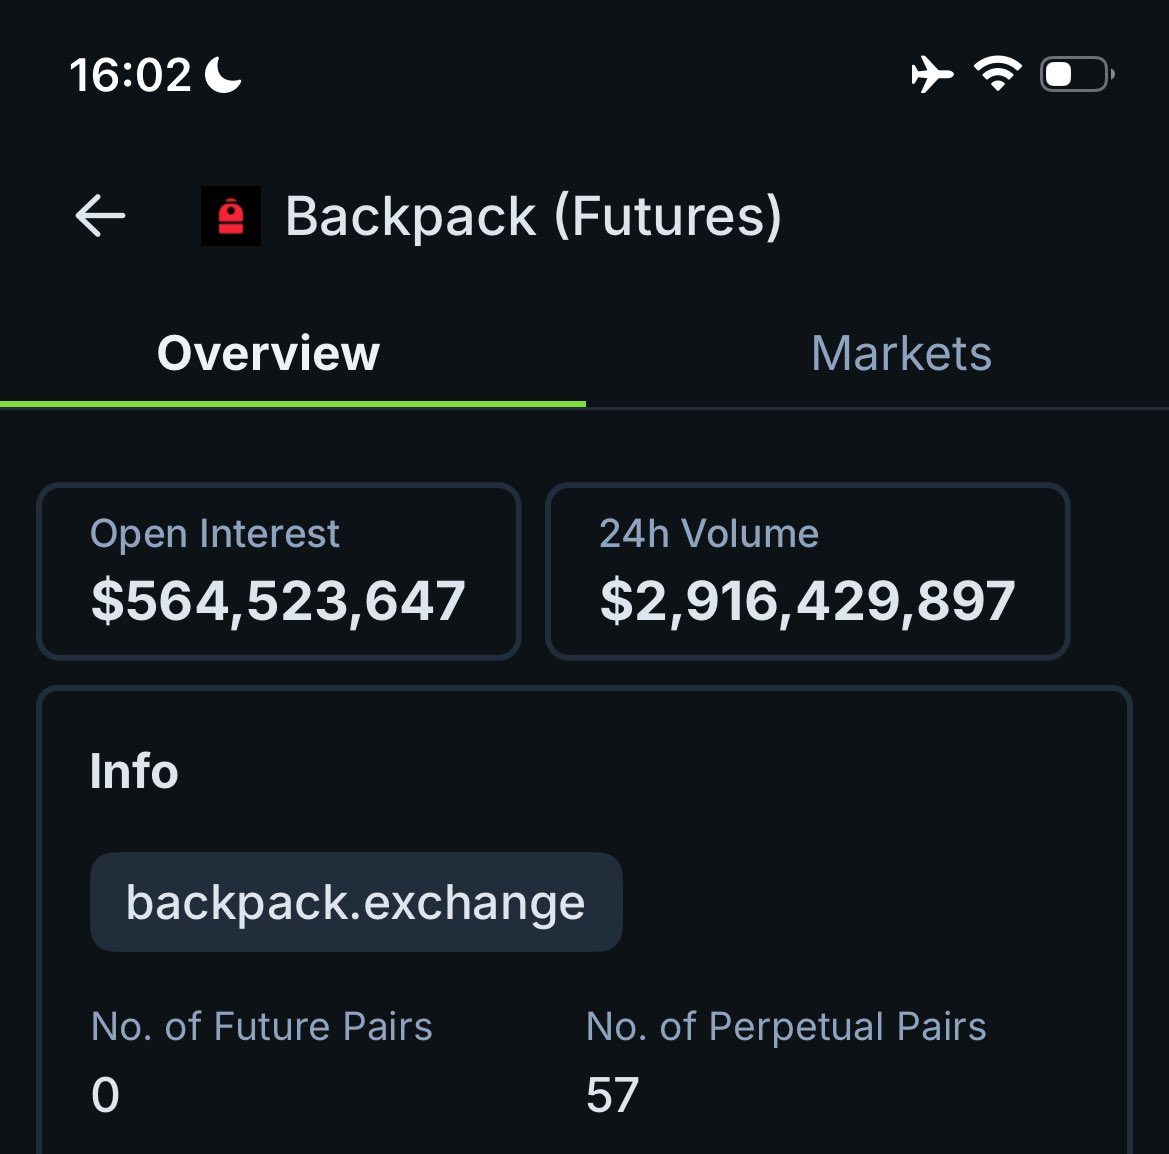Tap the back arrow icon
1169x1154 pixels.
coord(101,216)
